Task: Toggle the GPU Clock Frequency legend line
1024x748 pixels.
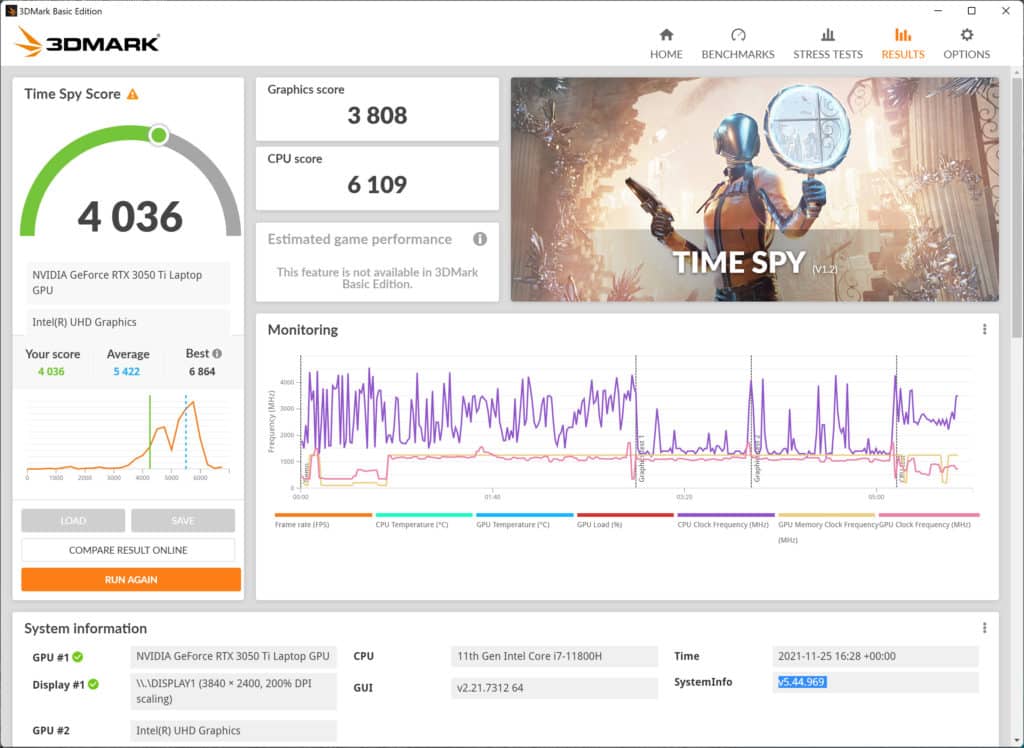Action: (928, 521)
